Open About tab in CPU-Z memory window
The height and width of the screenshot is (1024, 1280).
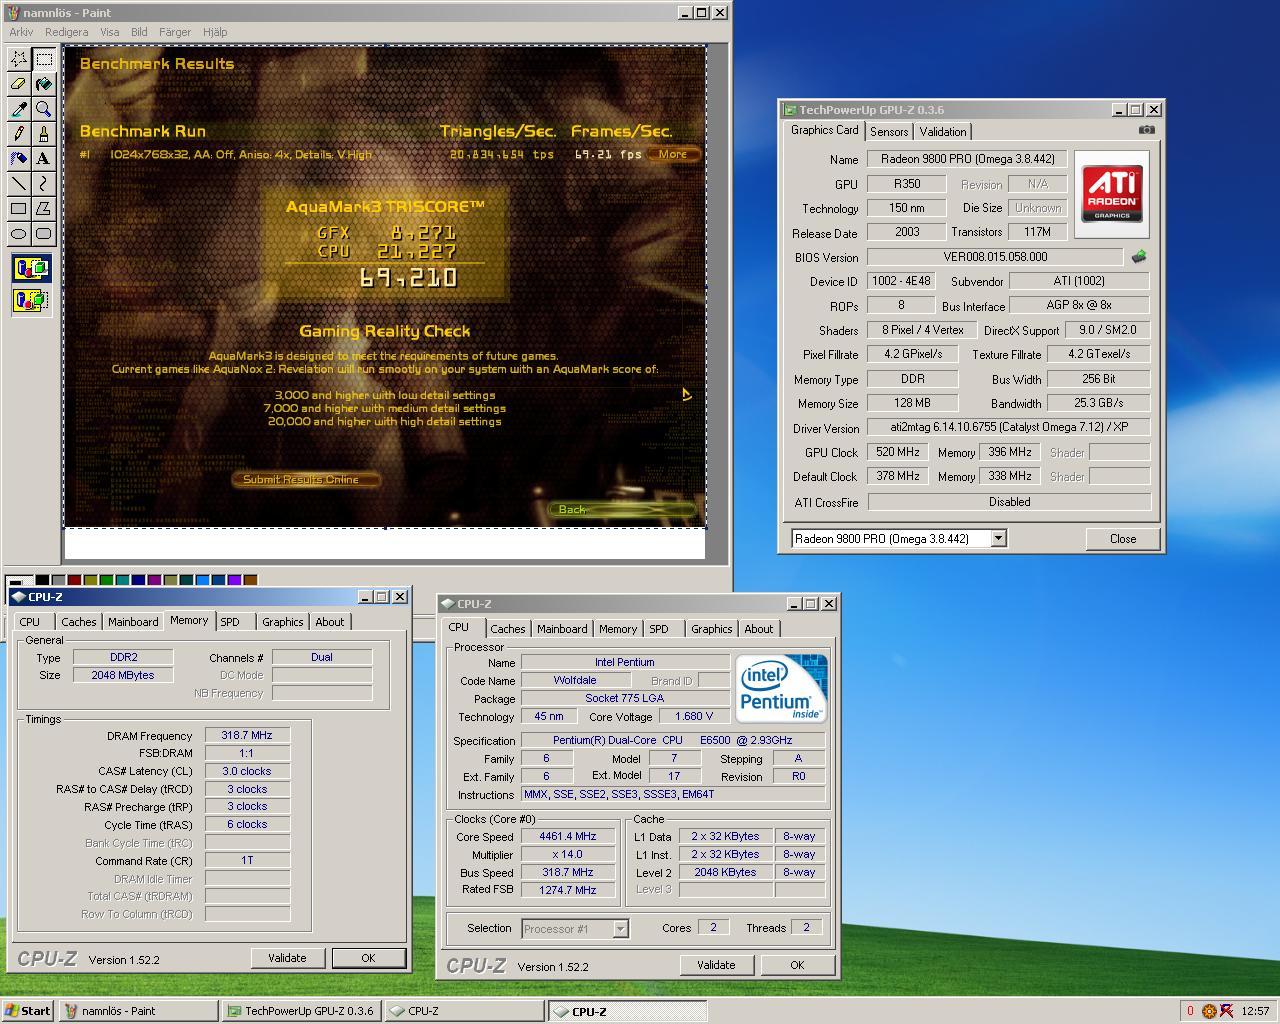(330, 622)
